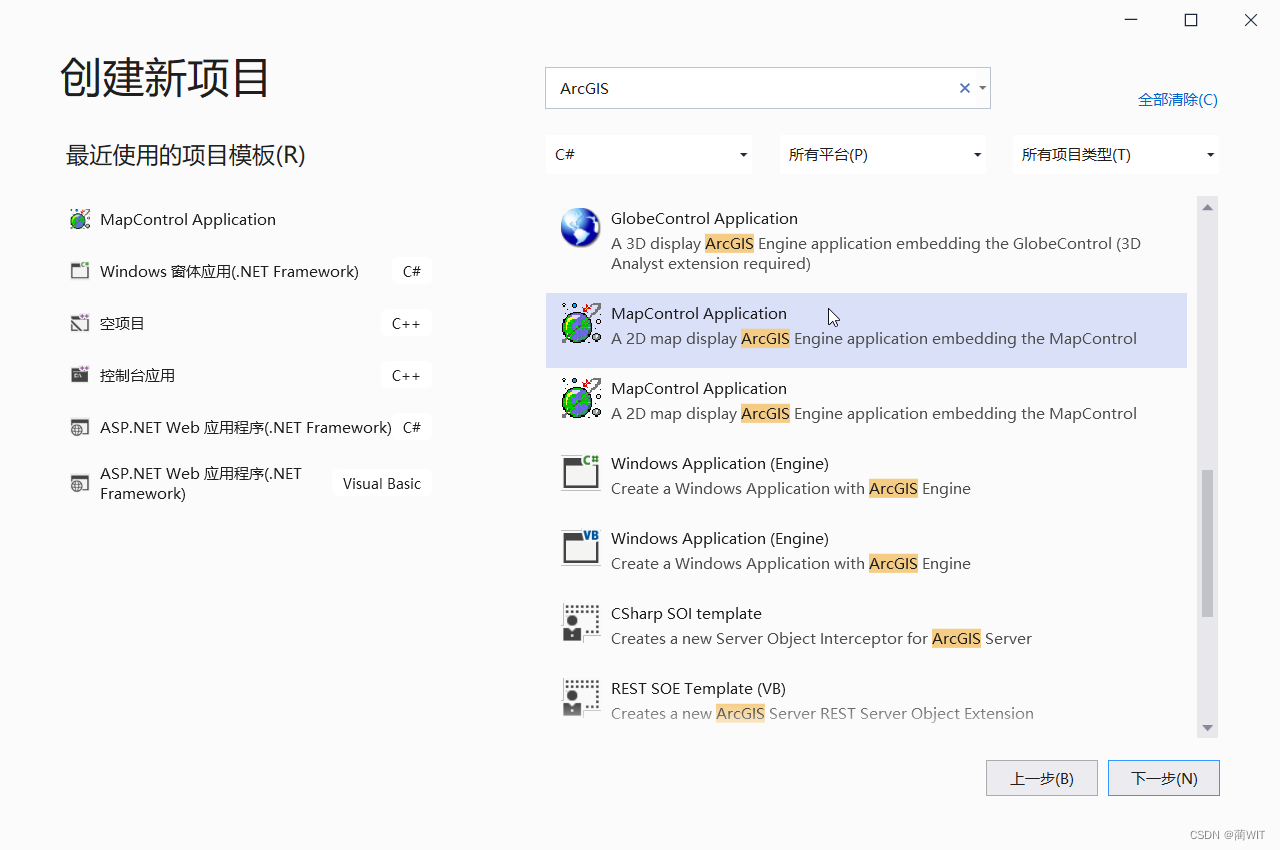
Task: Select the CSharp SOI template title
Action: [686, 613]
